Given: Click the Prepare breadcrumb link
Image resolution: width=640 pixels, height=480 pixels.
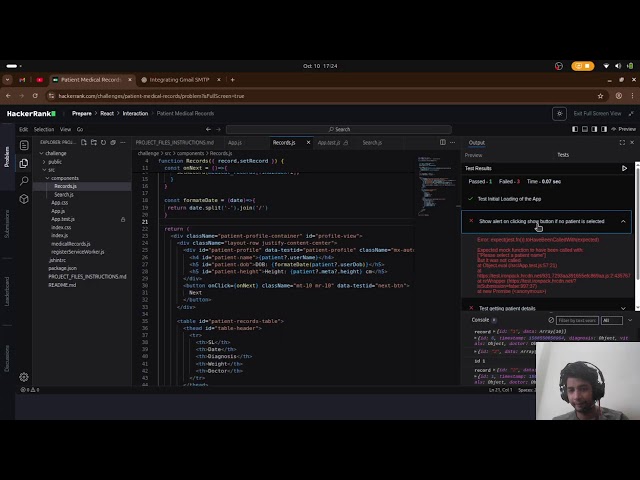Looking at the screenshot, I should [x=82, y=113].
